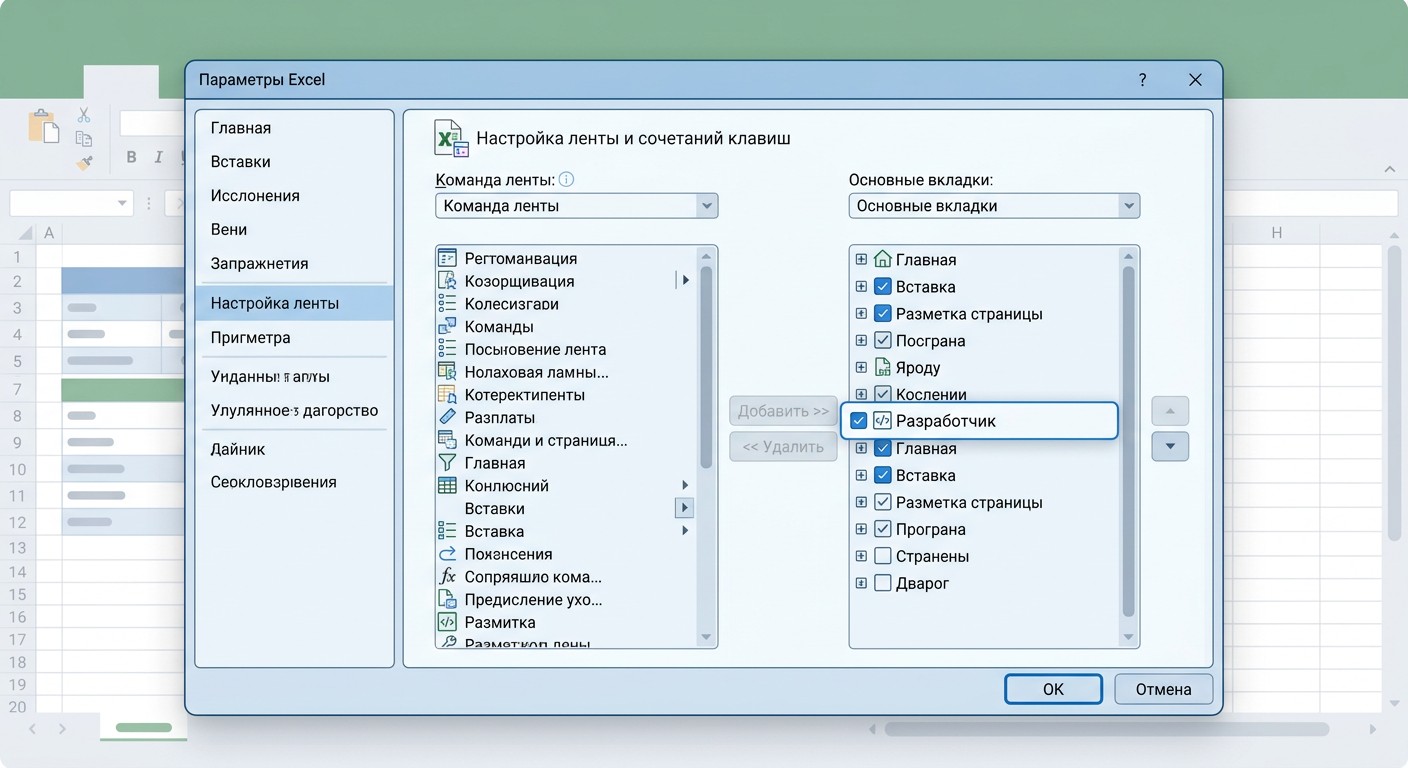Viewport: 1408px width, 768px height.
Task: Click the Размитка code icon
Action: (447, 622)
